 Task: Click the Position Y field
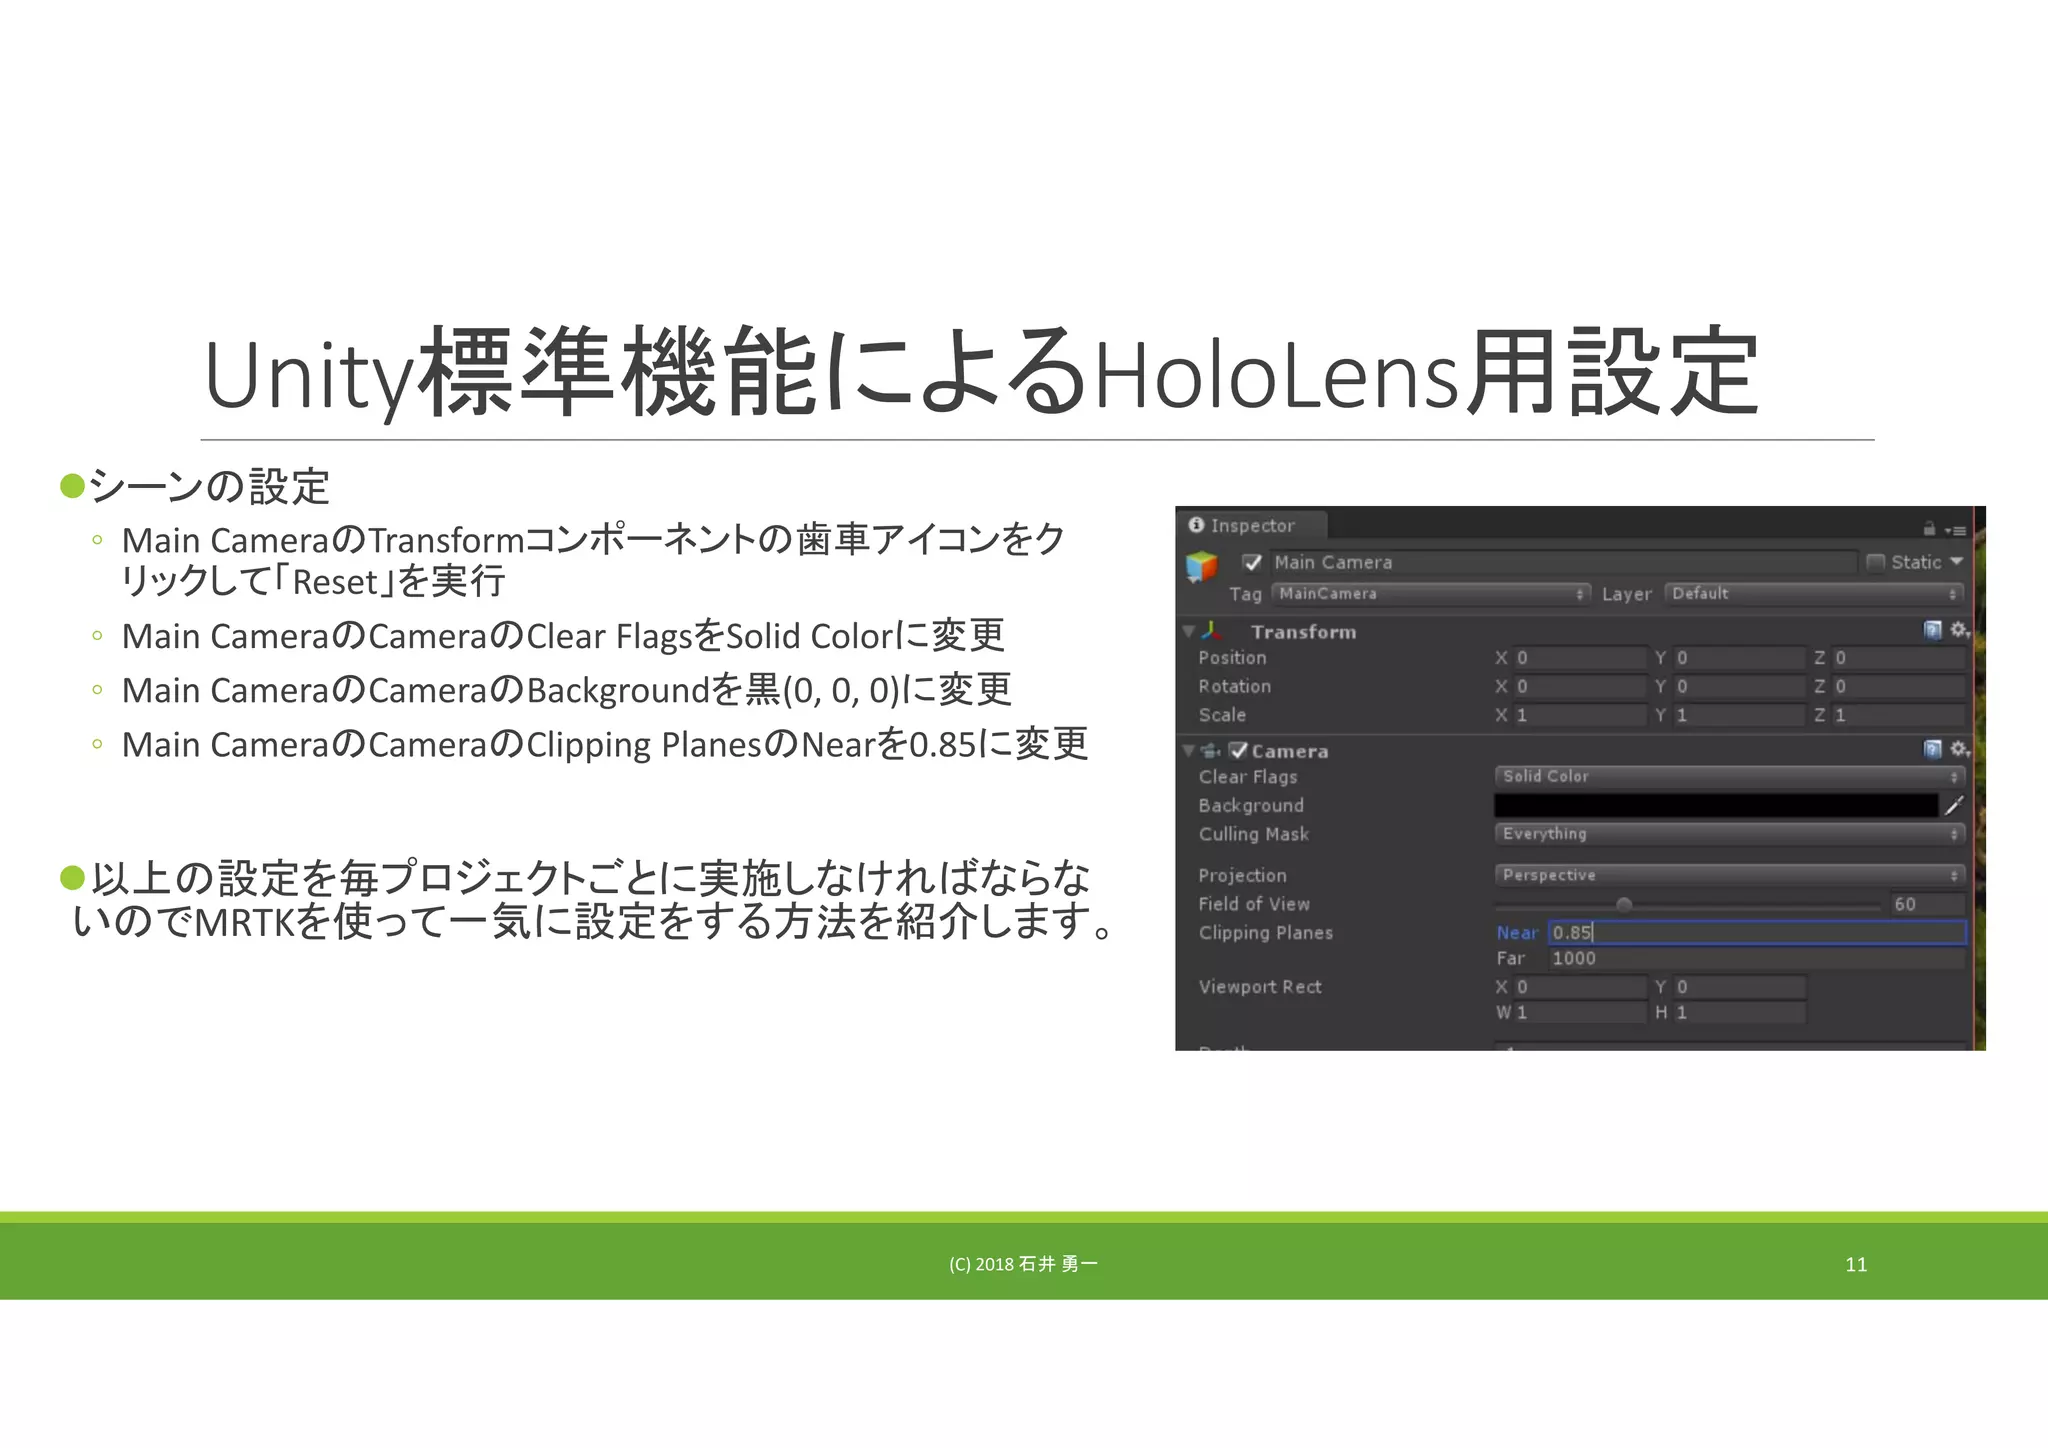(1739, 658)
